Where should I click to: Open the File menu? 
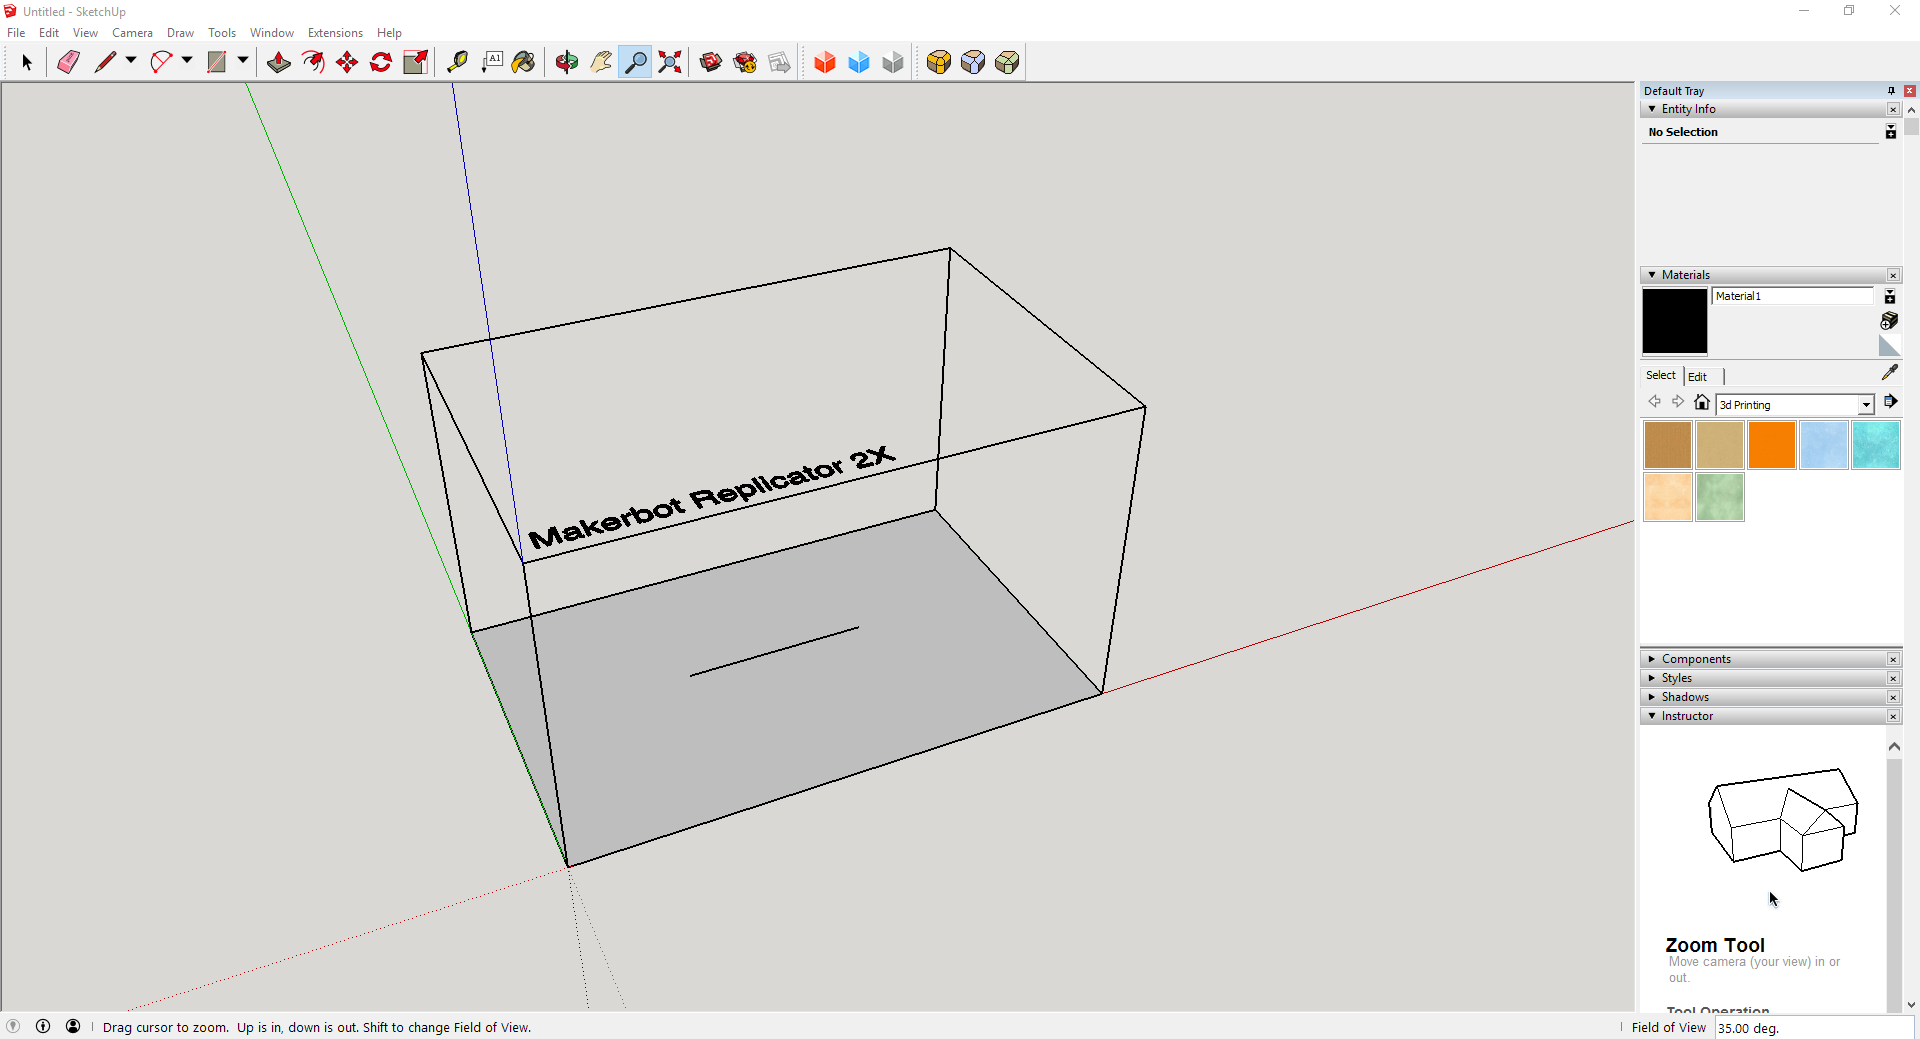(16, 33)
